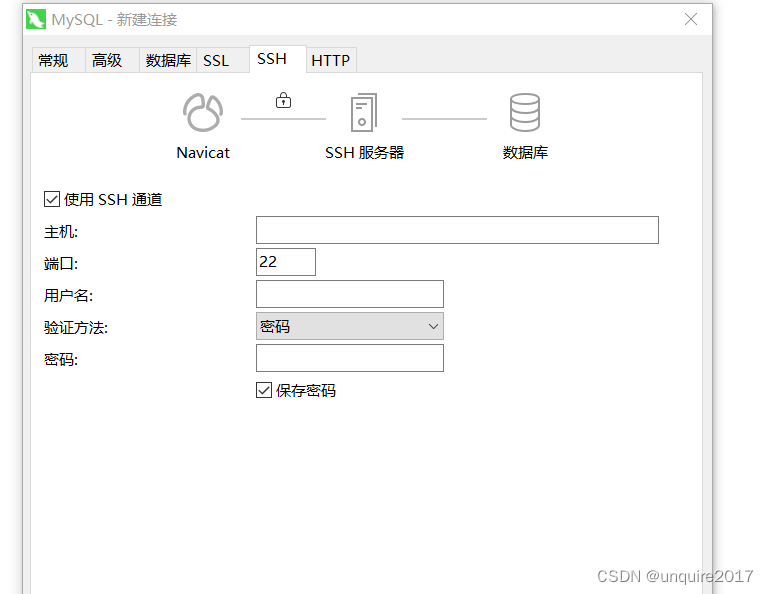The image size is (769, 594).
Task: Click the Navicat logo icon in diagram
Action: point(203,113)
